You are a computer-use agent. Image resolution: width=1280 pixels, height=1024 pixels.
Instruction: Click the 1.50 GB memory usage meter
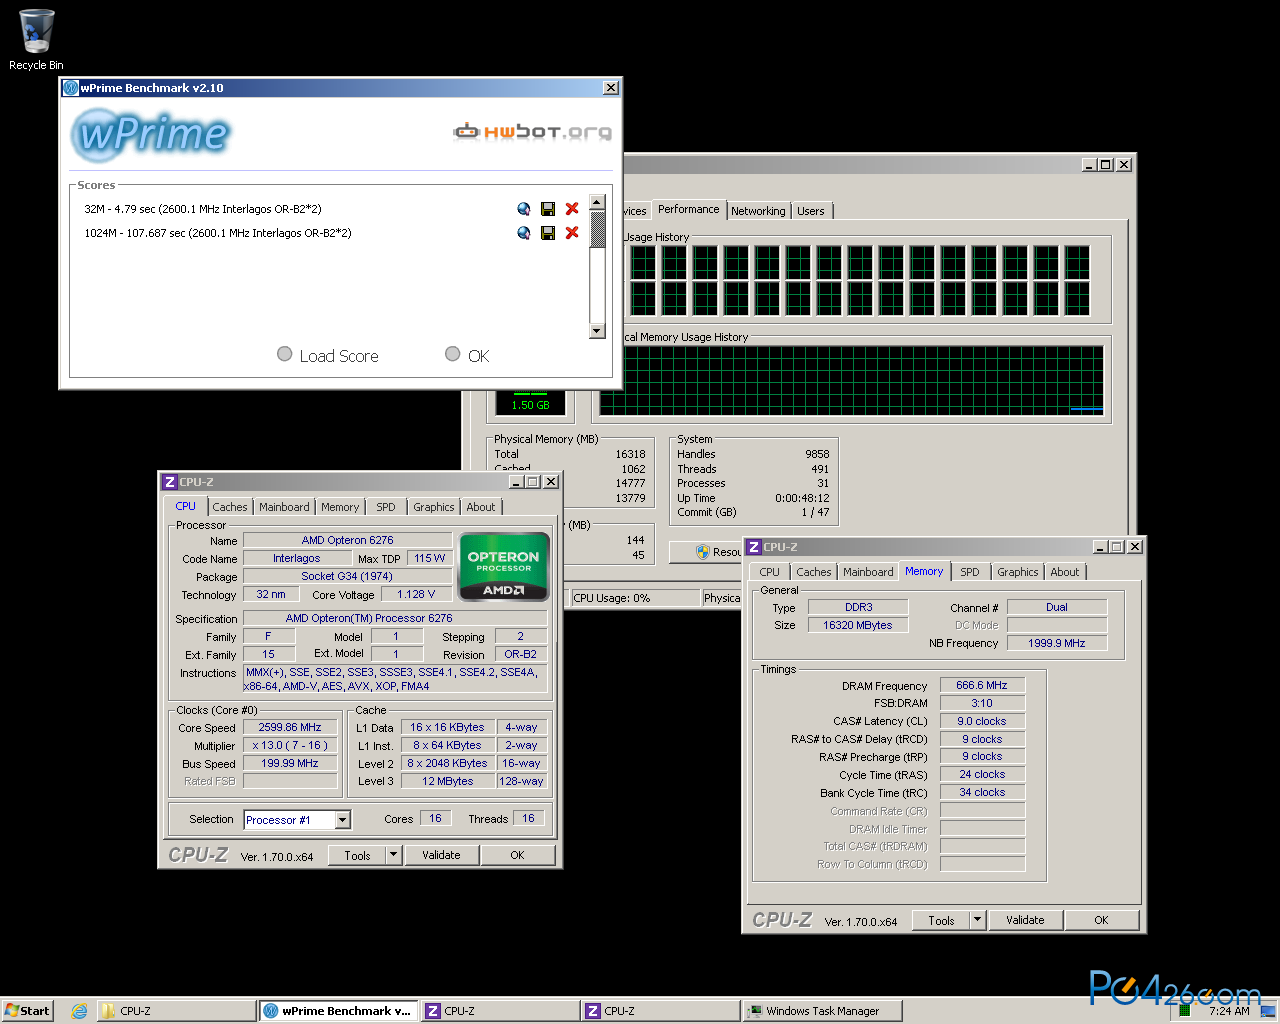point(530,403)
